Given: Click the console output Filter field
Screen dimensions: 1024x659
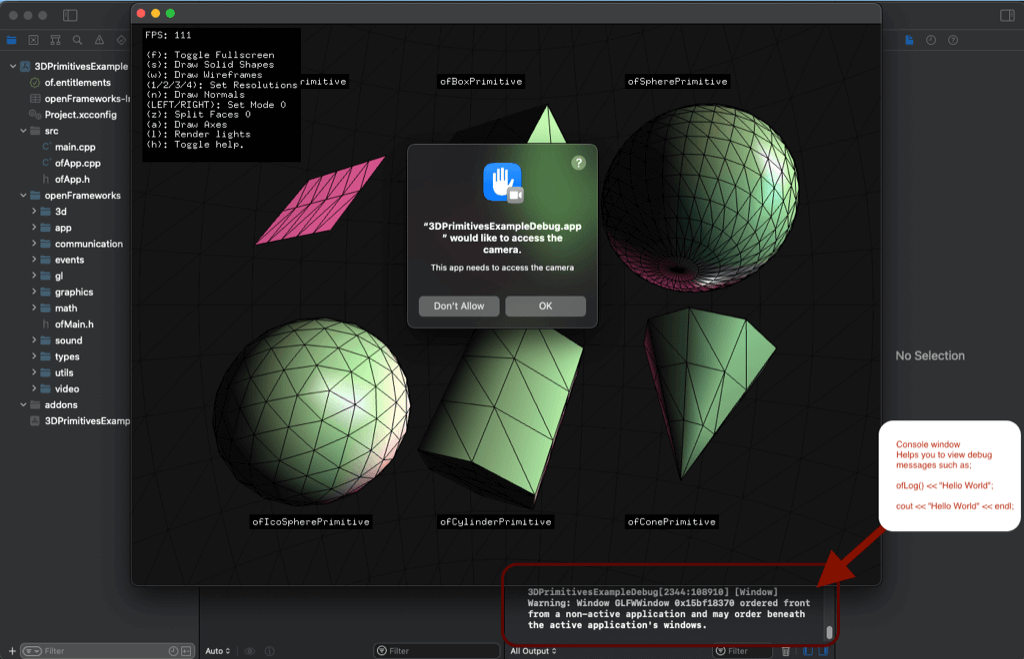Looking at the screenshot, I should (x=742, y=651).
